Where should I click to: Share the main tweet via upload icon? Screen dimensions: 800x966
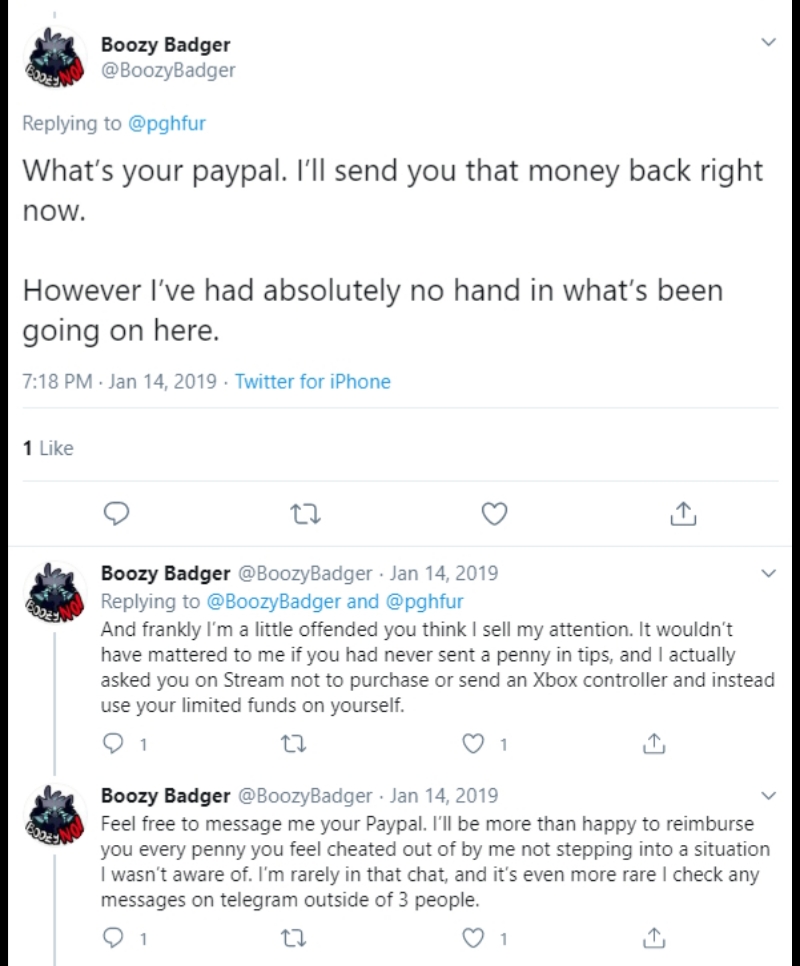[x=683, y=513]
